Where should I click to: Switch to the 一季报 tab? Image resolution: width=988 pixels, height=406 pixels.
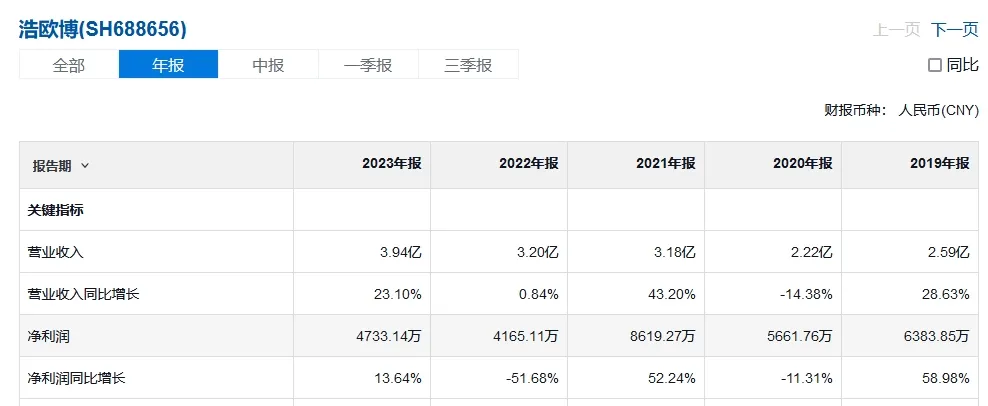pyautogui.click(x=368, y=65)
